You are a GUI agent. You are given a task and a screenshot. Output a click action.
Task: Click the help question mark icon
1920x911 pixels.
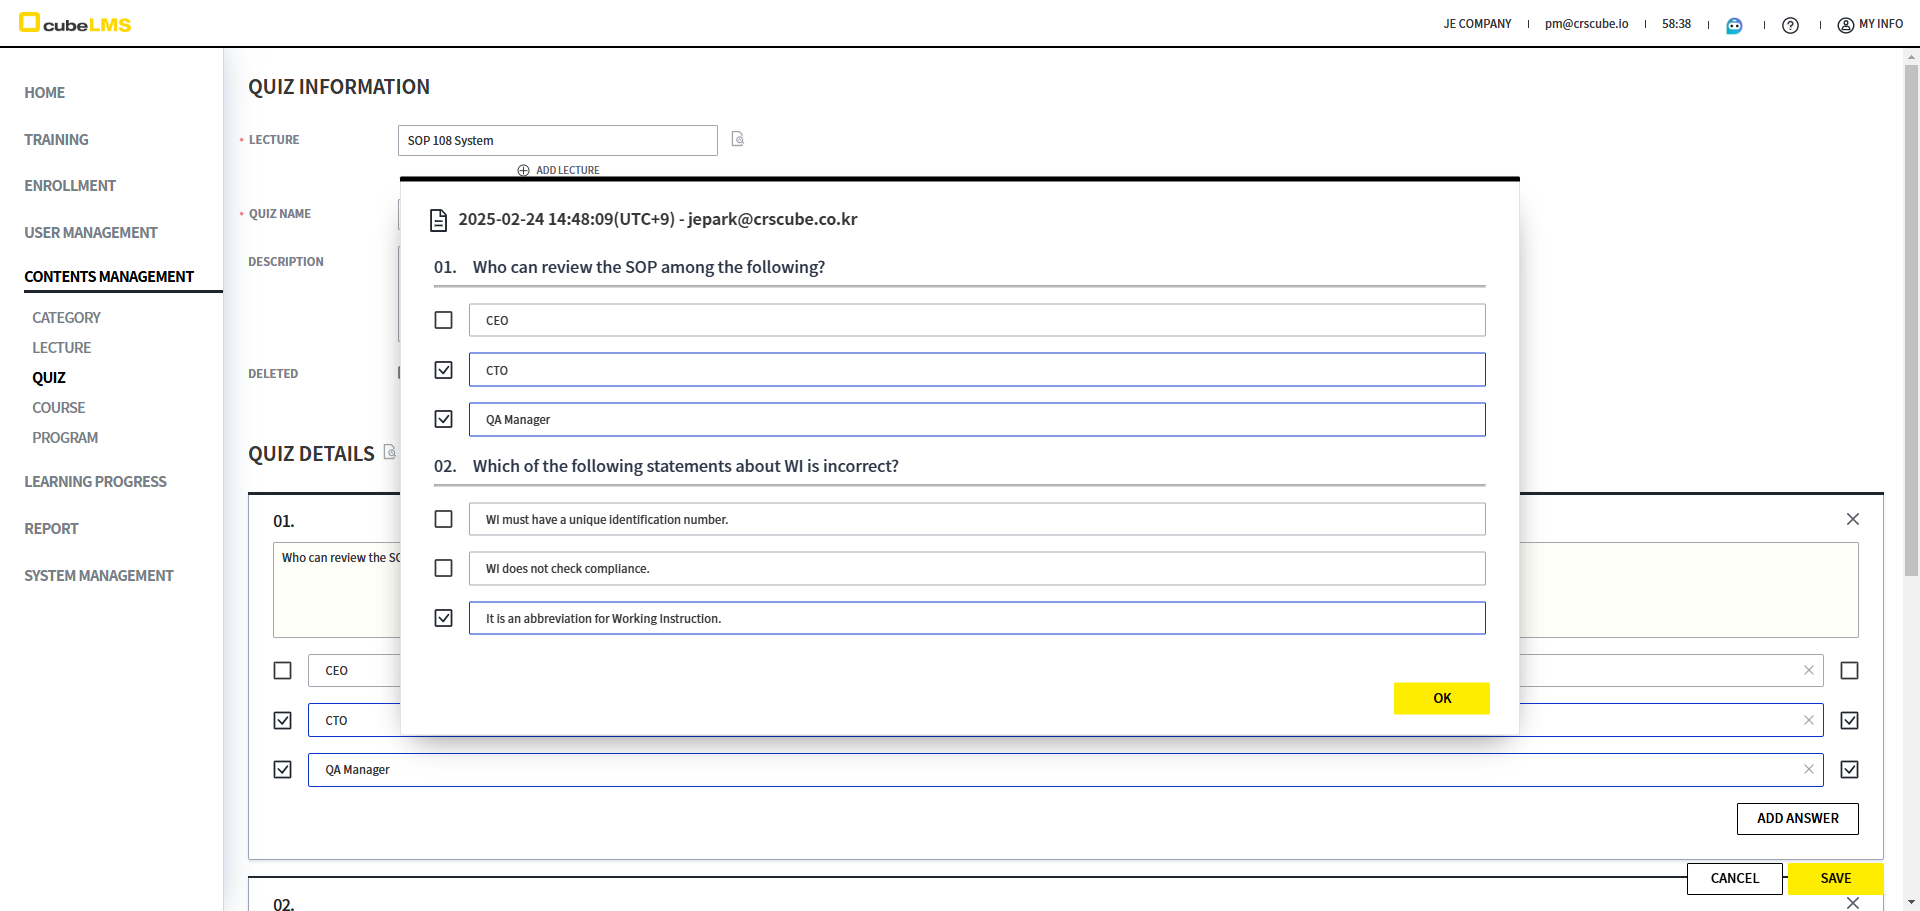pyautogui.click(x=1790, y=25)
